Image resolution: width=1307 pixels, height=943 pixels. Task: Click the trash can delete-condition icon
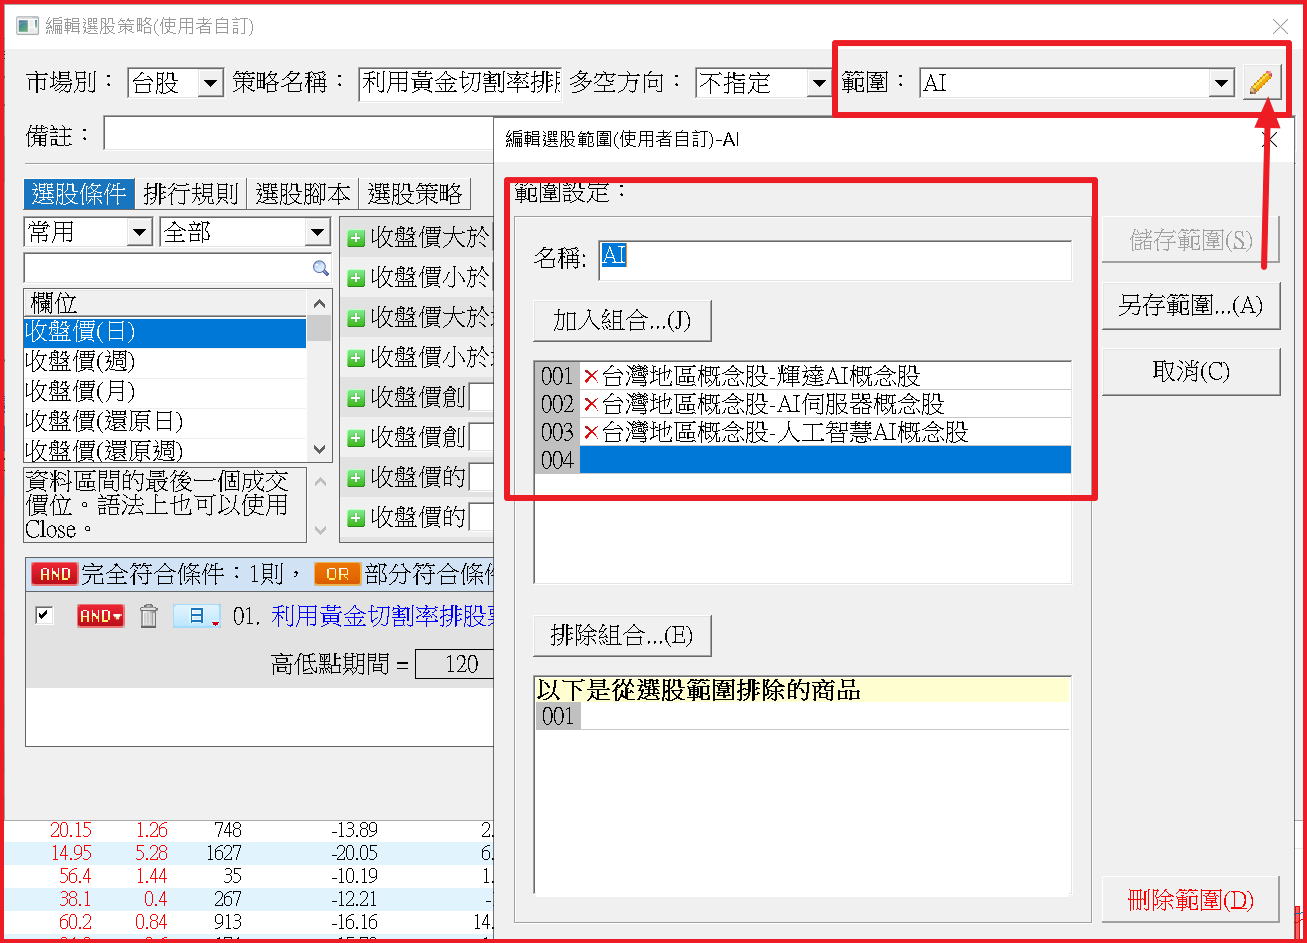click(148, 616)
